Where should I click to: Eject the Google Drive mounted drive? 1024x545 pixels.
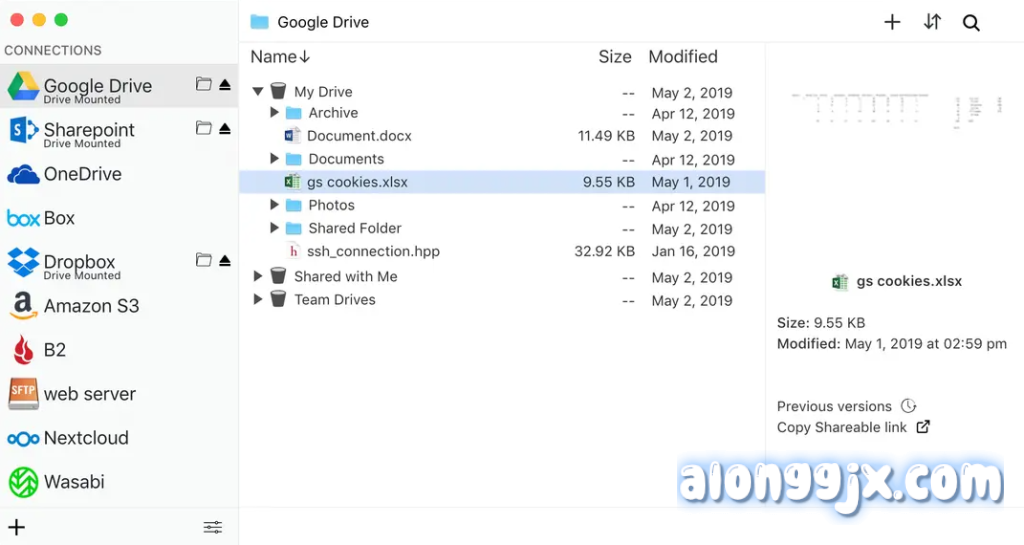(225, 85)
